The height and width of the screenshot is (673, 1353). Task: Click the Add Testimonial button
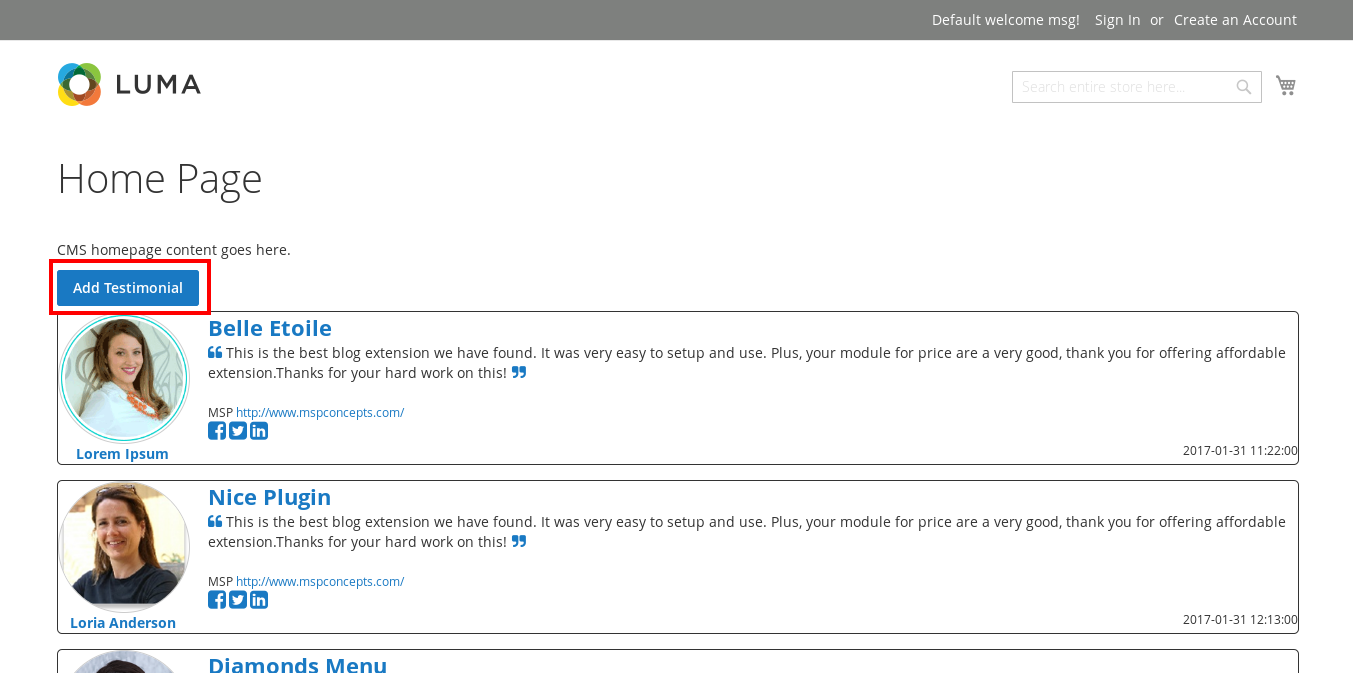click(128, 288)
